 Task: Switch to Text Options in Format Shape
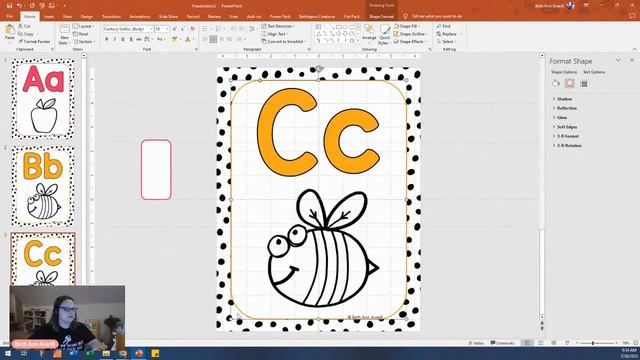coord(594,72)
